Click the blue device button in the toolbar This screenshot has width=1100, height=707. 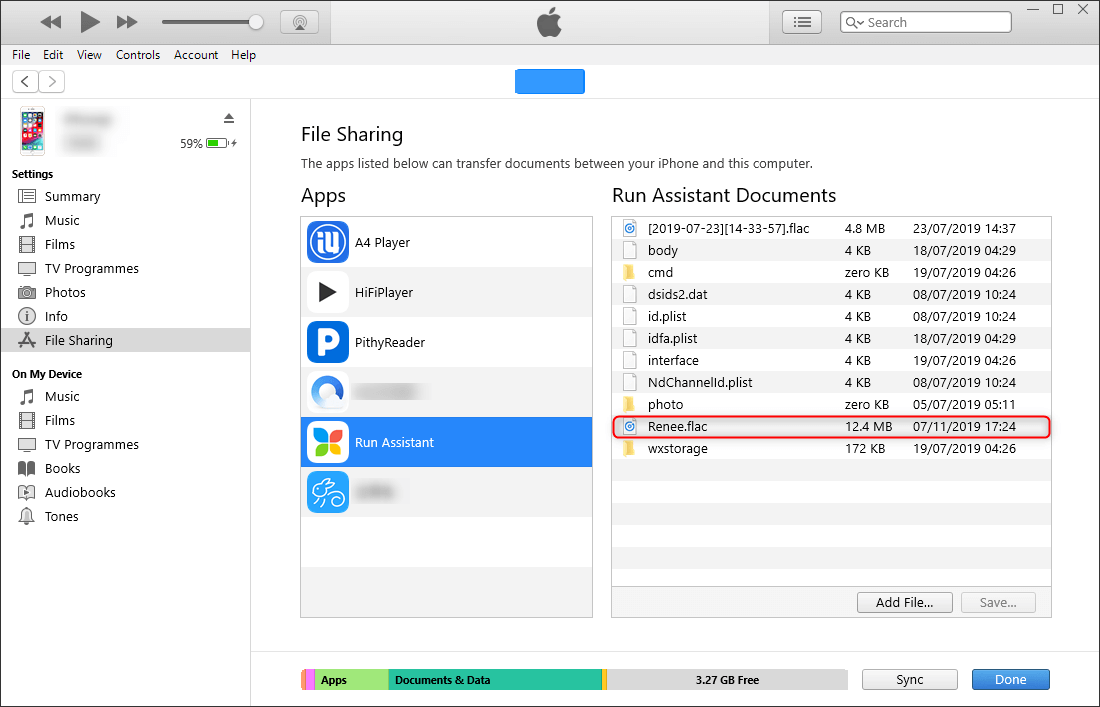(x=549, y=81)
